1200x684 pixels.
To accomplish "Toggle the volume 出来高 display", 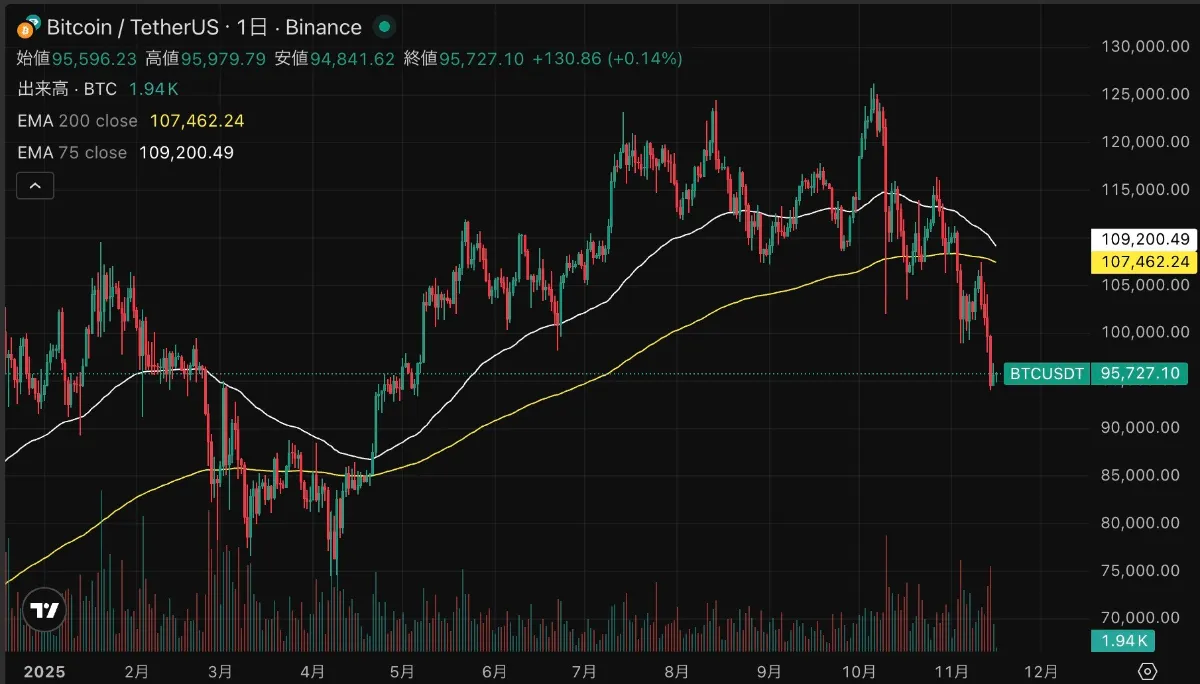I will pos(45,89).
